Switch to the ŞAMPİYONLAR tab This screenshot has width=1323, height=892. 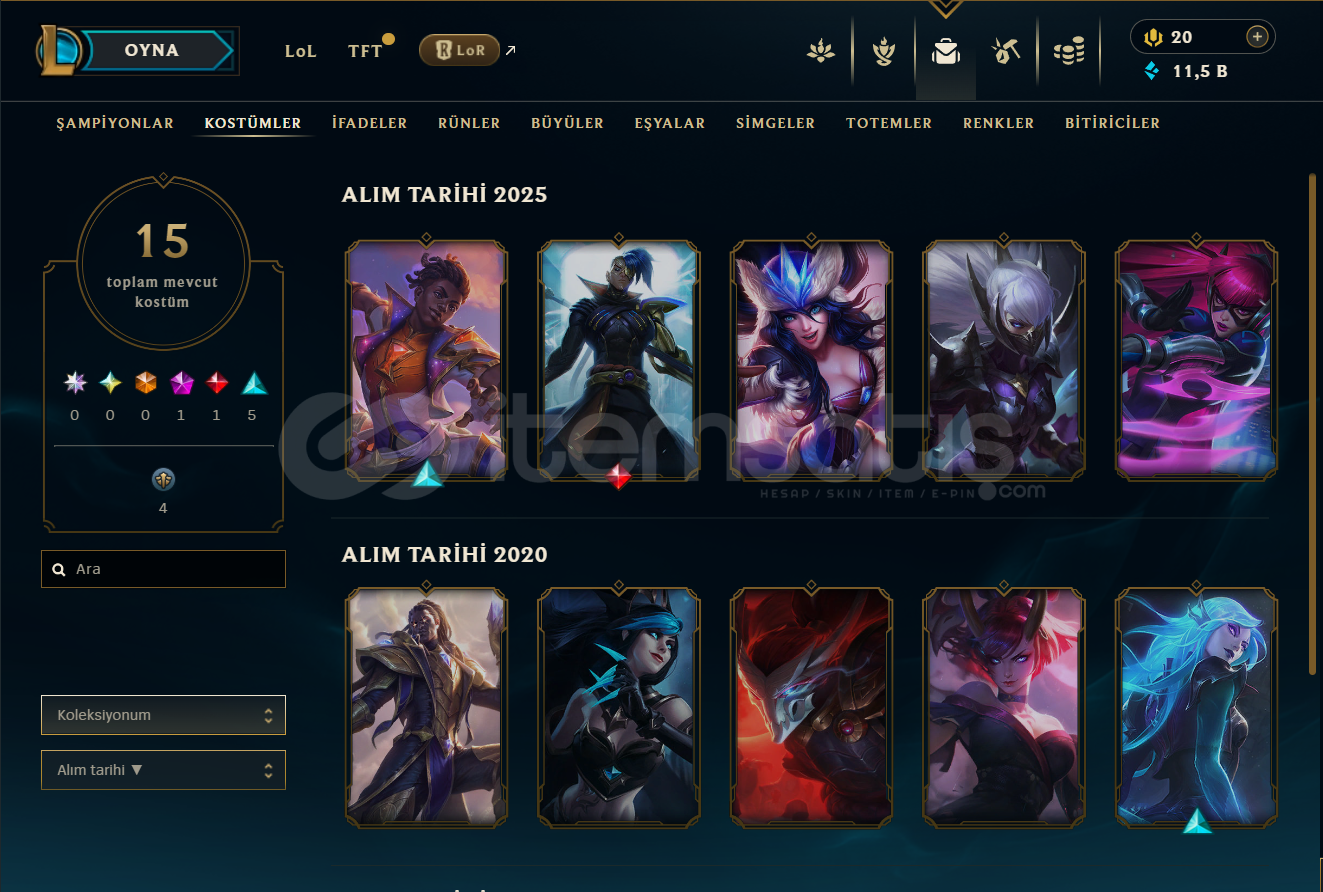(x=115, y=123)
